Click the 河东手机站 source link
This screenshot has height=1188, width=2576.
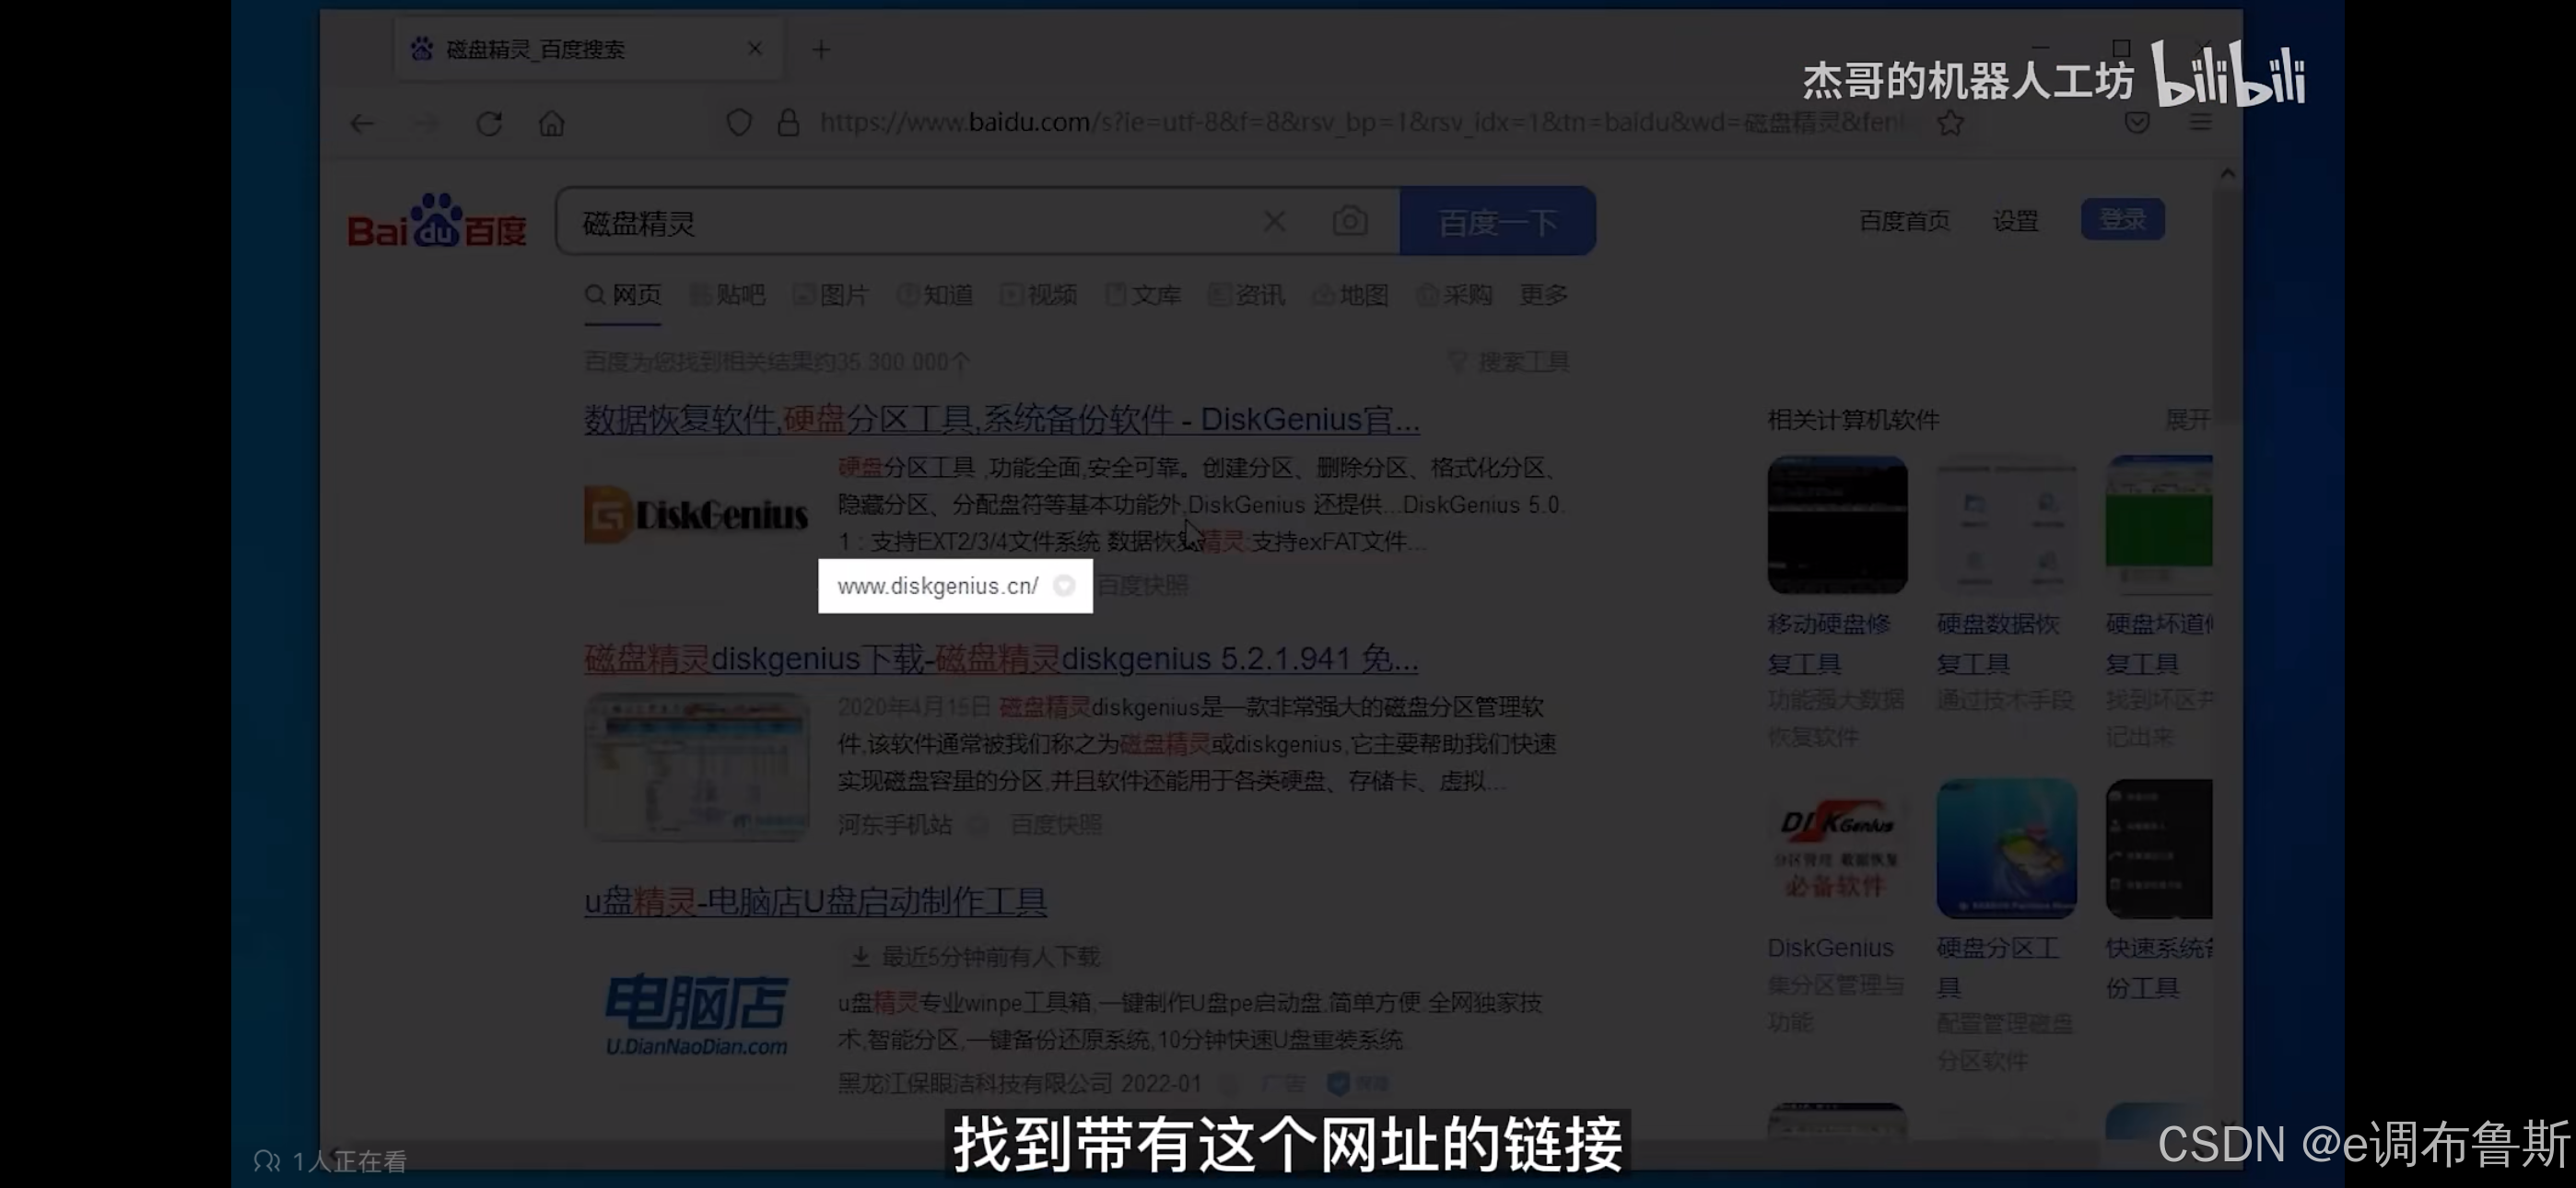pos(895,825)
